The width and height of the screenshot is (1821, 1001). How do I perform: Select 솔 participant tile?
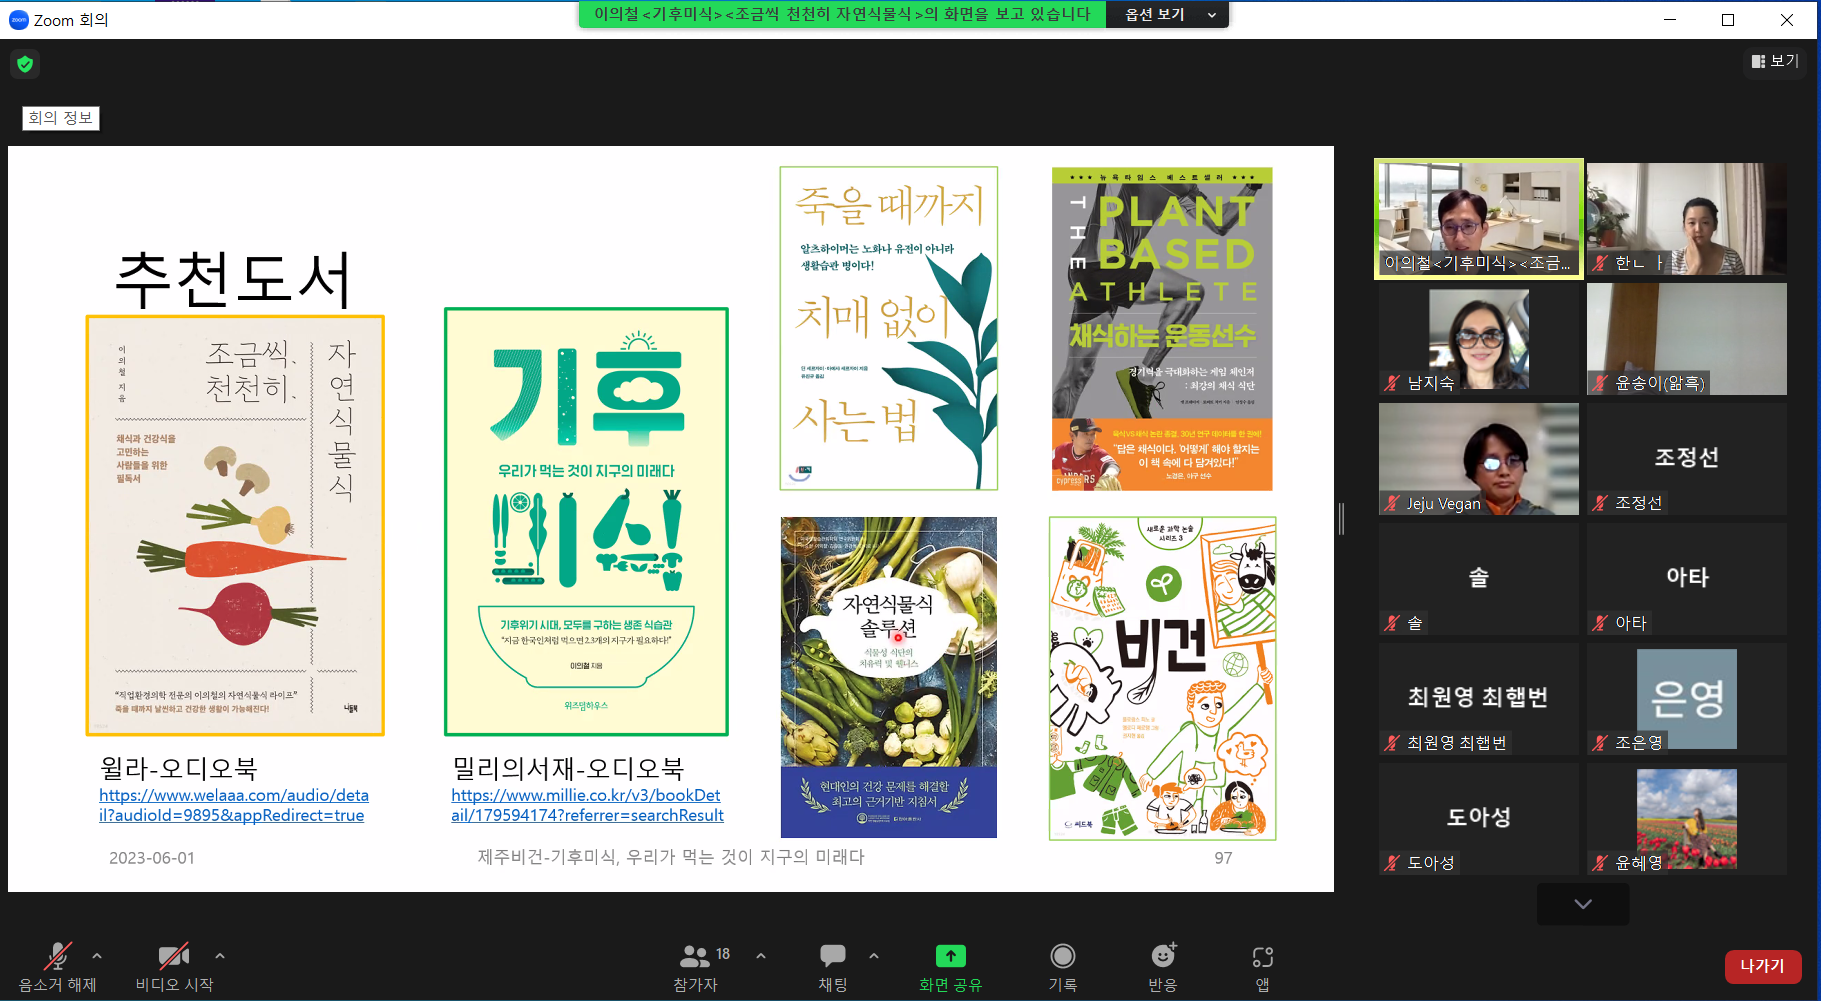(x=1479, y=579)
